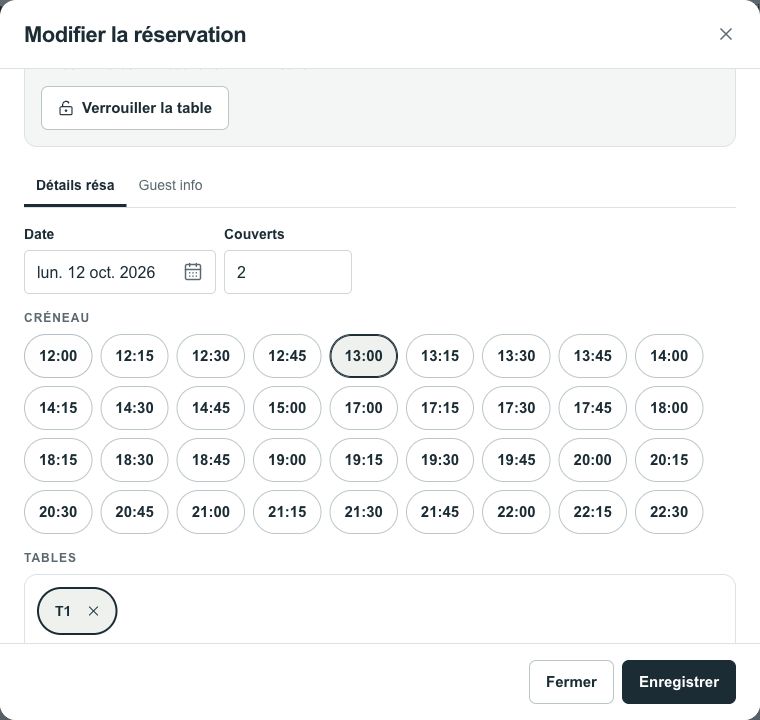760x720 pixels.
Task: Select 15:00 slot
Action: pos(287,408)
